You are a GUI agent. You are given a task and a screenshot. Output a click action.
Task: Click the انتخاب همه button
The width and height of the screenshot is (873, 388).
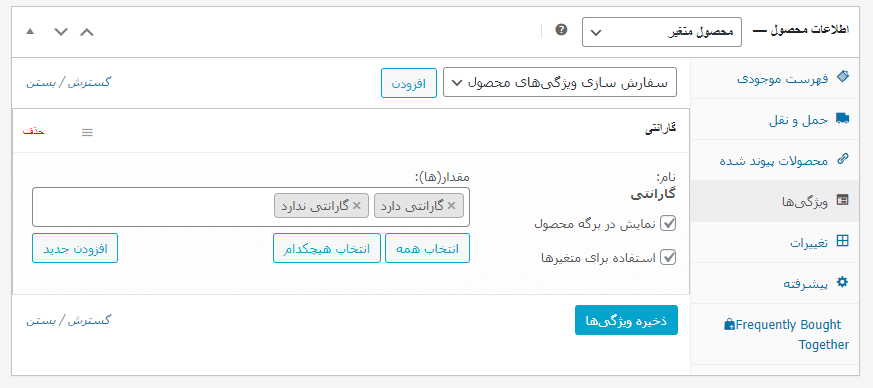click(x=428, y=248)
